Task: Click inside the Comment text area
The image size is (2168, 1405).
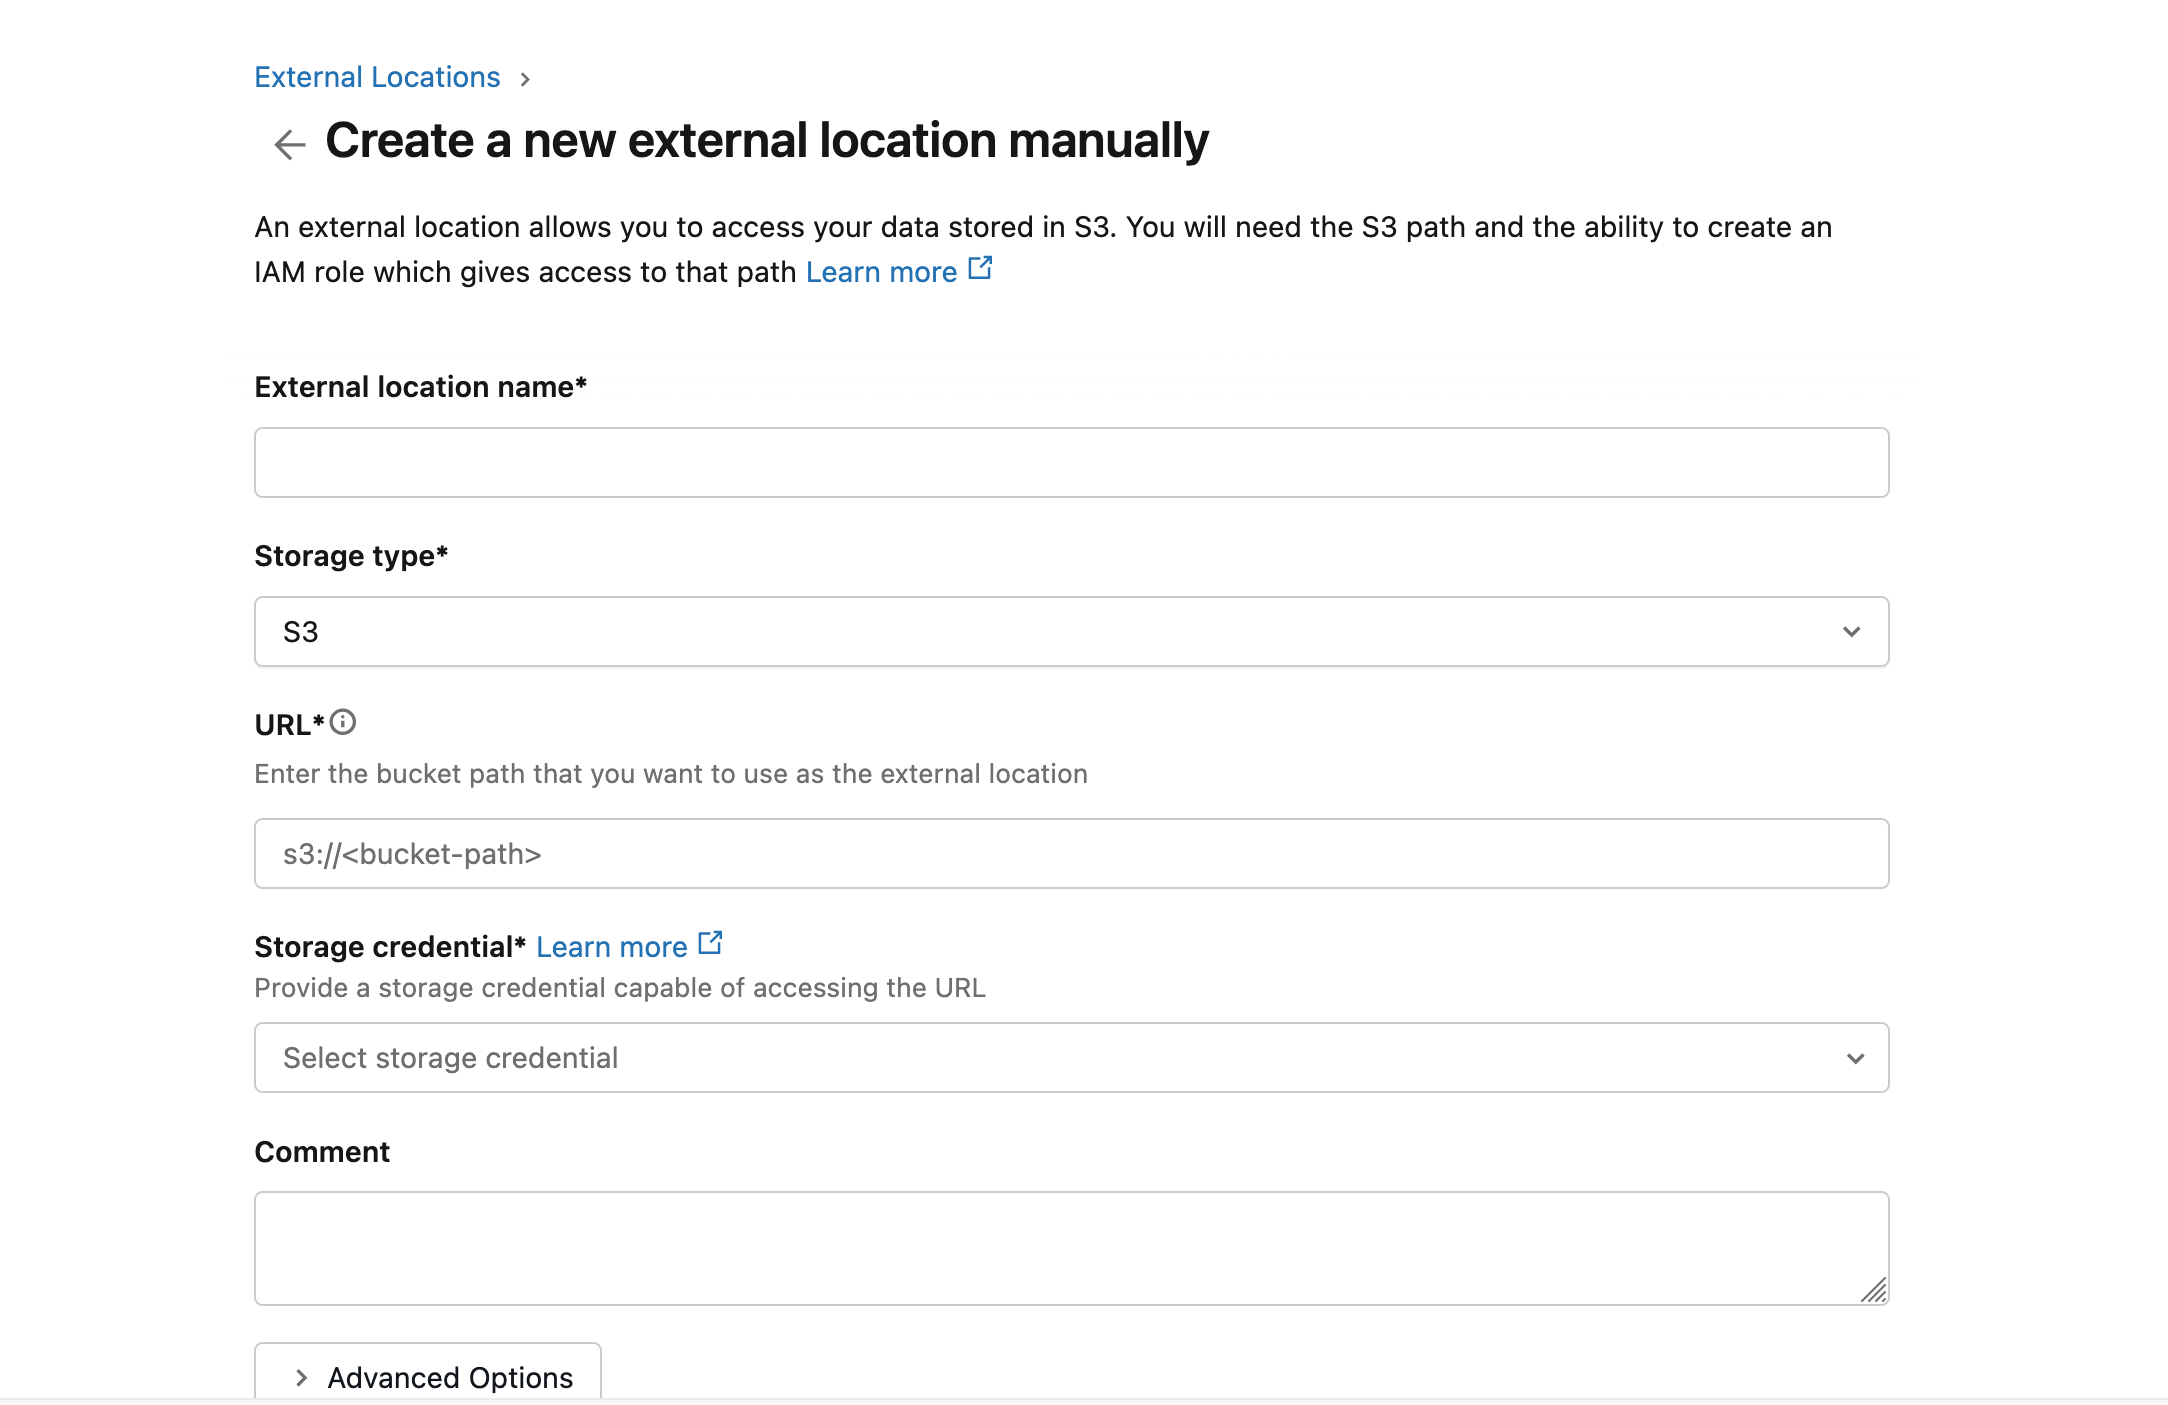Action: [1070, 1248]
